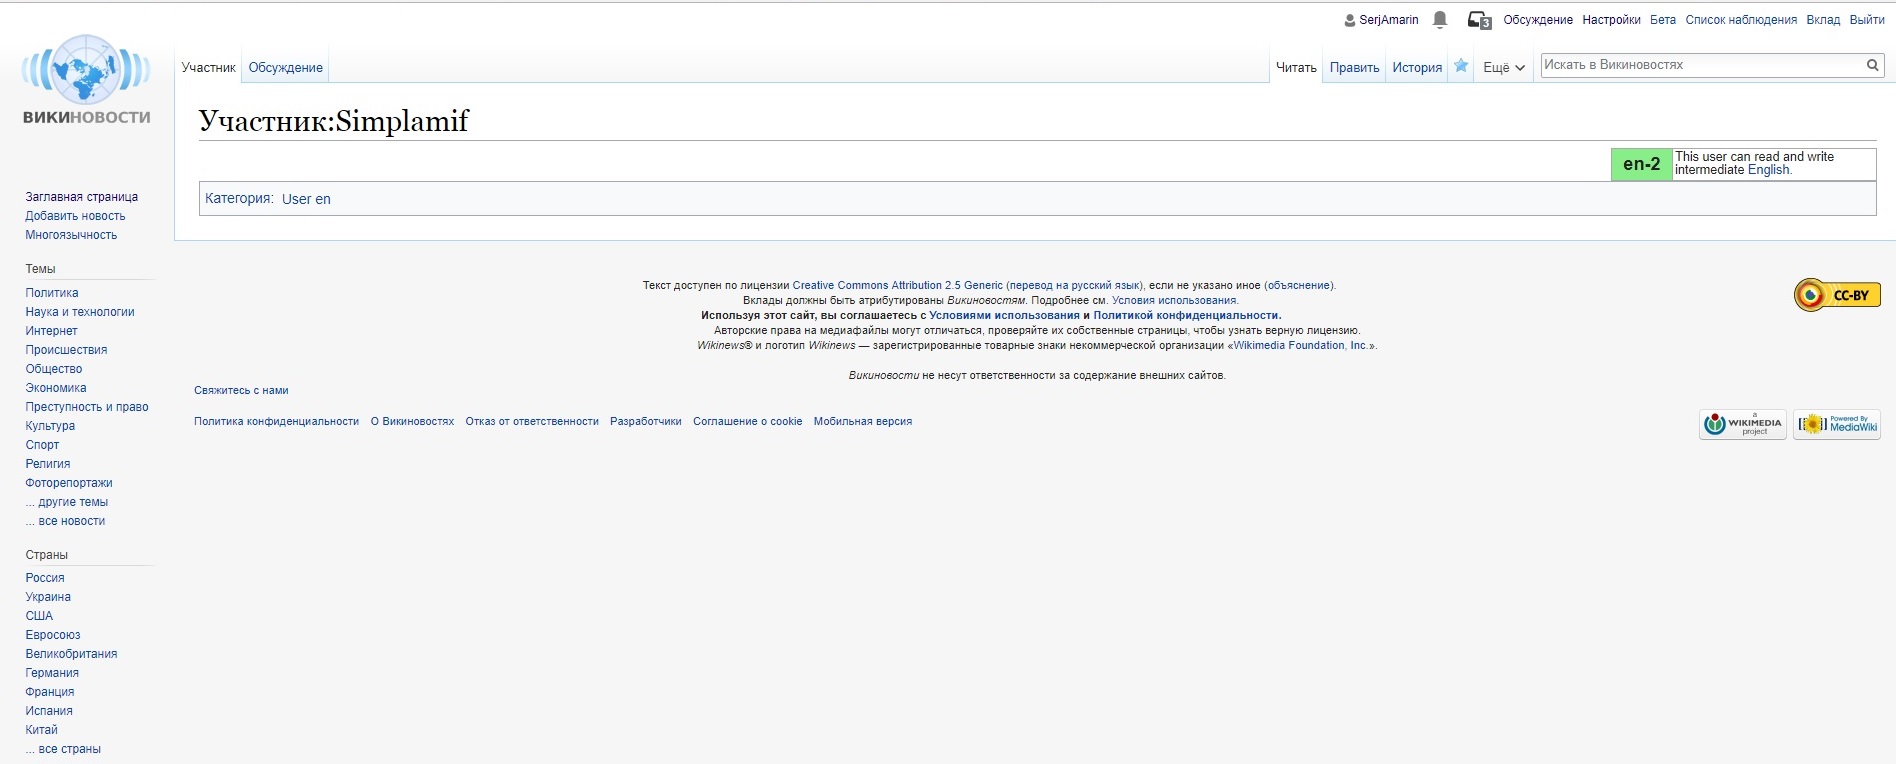Click the user icon next to SerjAmarin
The height and width of the screenshot is (764, 1896).
click(x=1350, y=20)
